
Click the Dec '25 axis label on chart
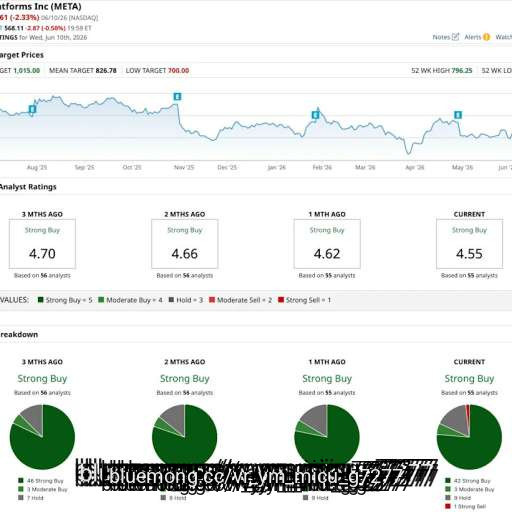pos(227,167)
